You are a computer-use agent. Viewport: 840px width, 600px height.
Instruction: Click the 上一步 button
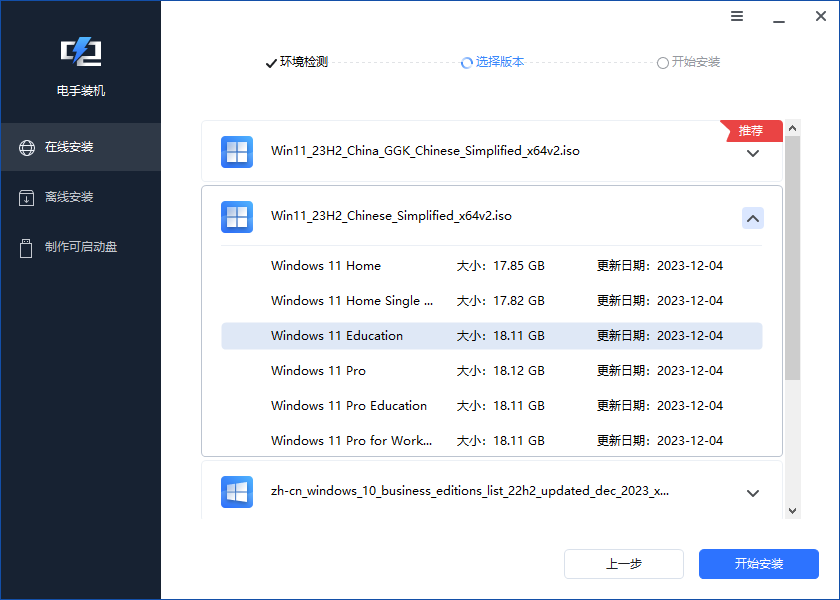pos(624,563)
